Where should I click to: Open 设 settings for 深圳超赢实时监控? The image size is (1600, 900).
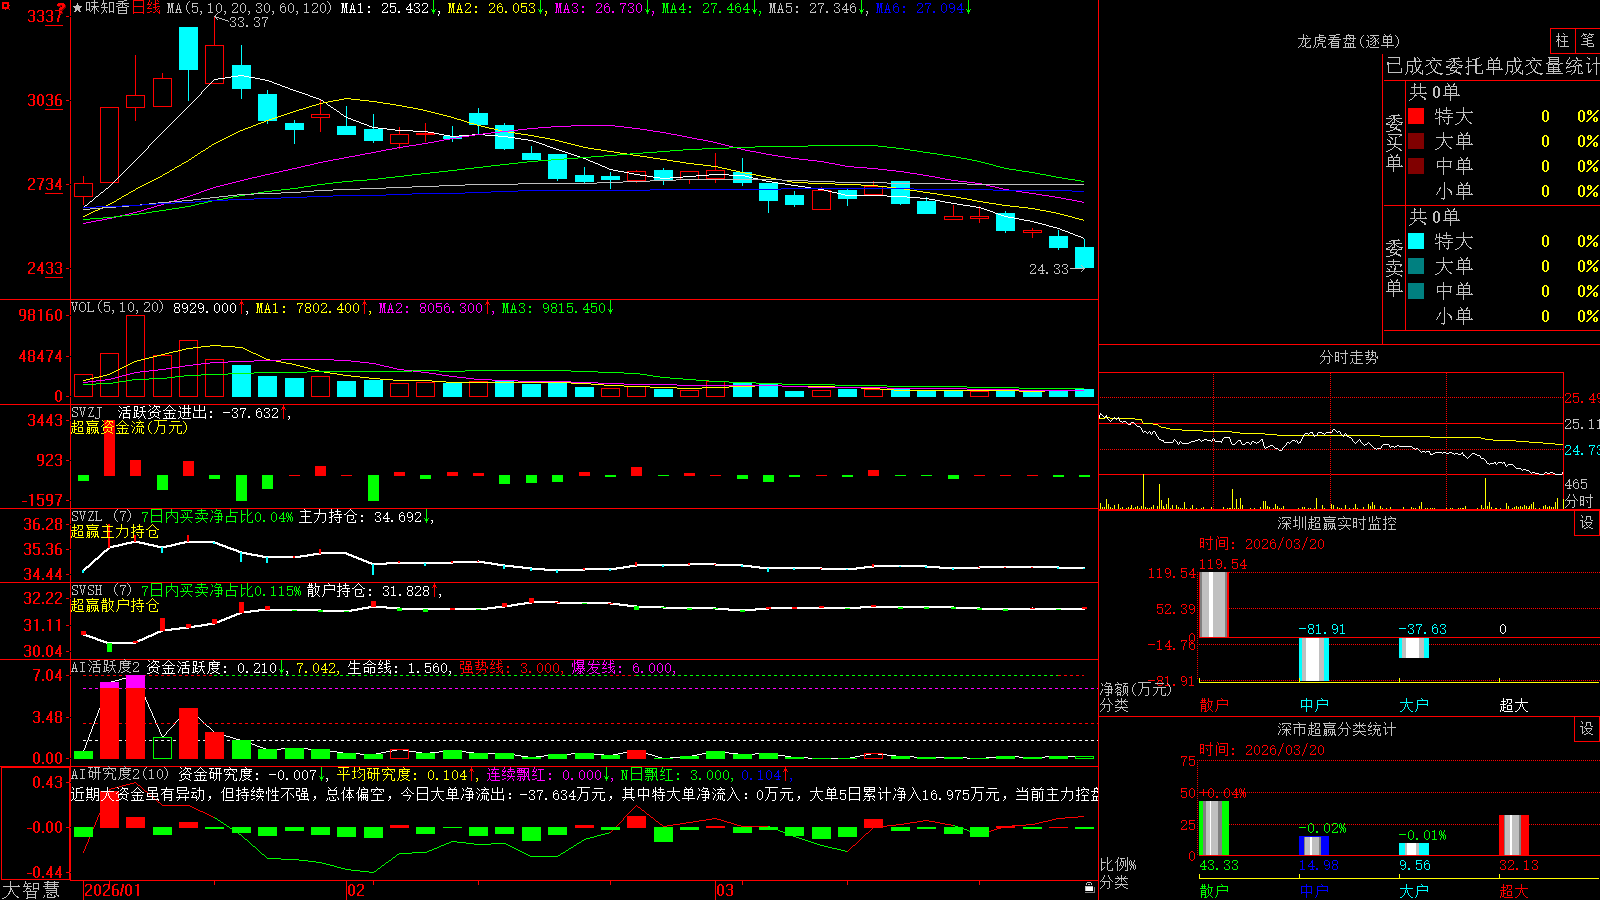(1587, 523)
